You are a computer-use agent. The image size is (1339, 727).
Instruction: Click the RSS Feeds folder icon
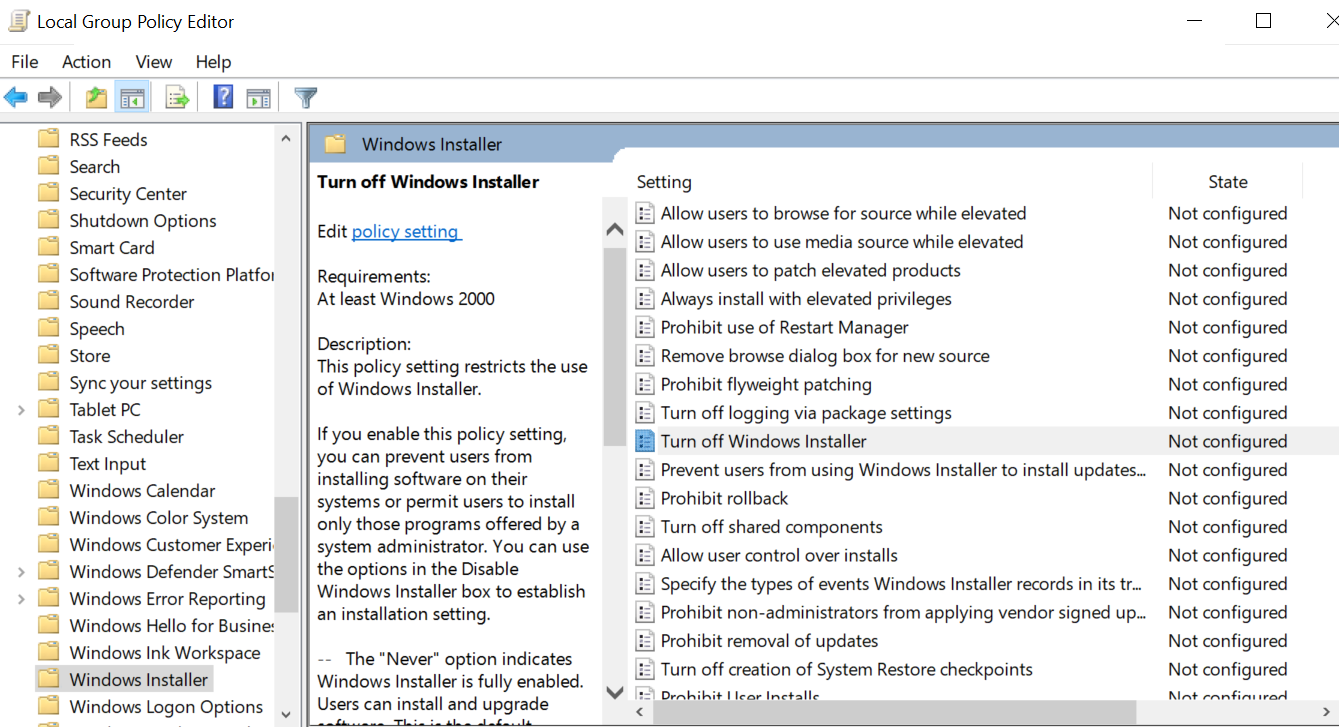click(x=48, y=139)
